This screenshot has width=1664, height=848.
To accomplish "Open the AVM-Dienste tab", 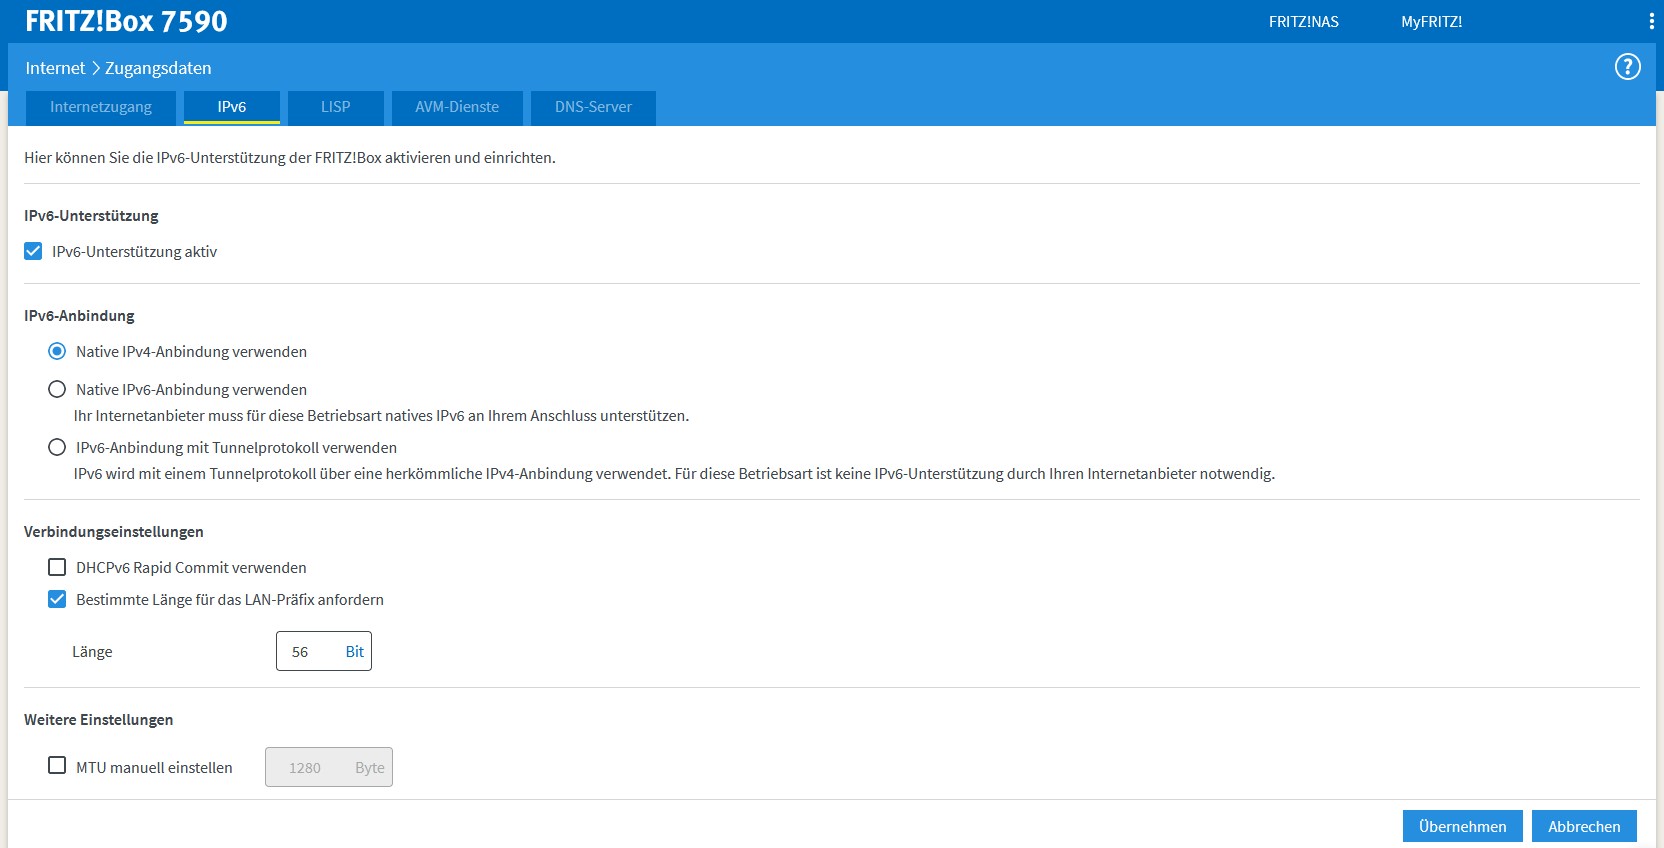I will [457, 107].
